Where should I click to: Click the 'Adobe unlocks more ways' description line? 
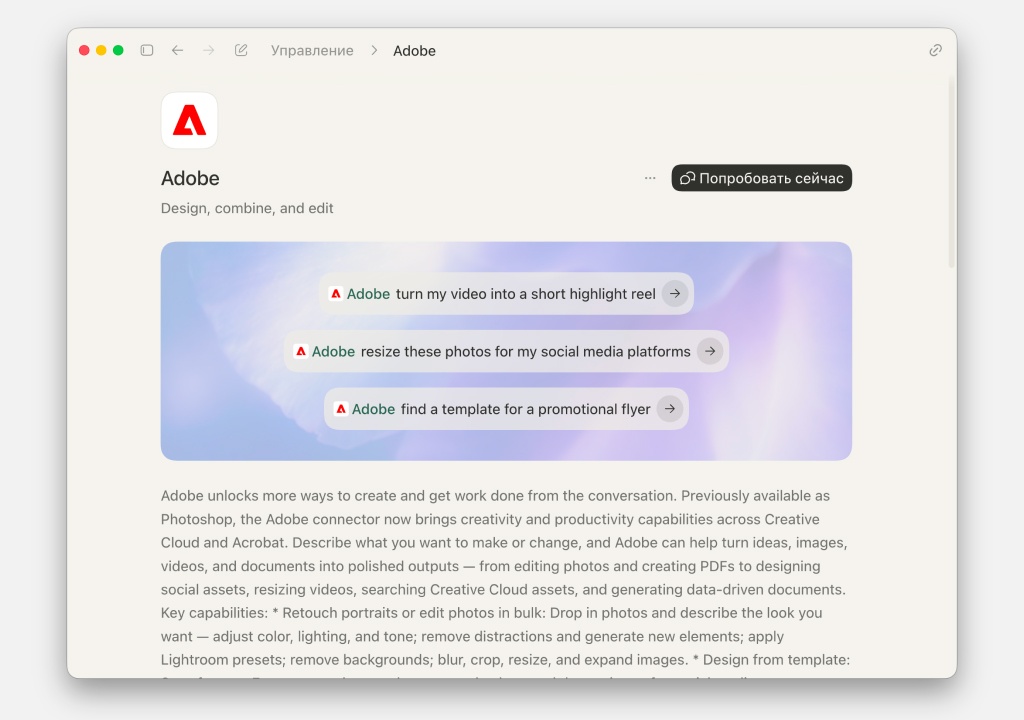point(495,495)
